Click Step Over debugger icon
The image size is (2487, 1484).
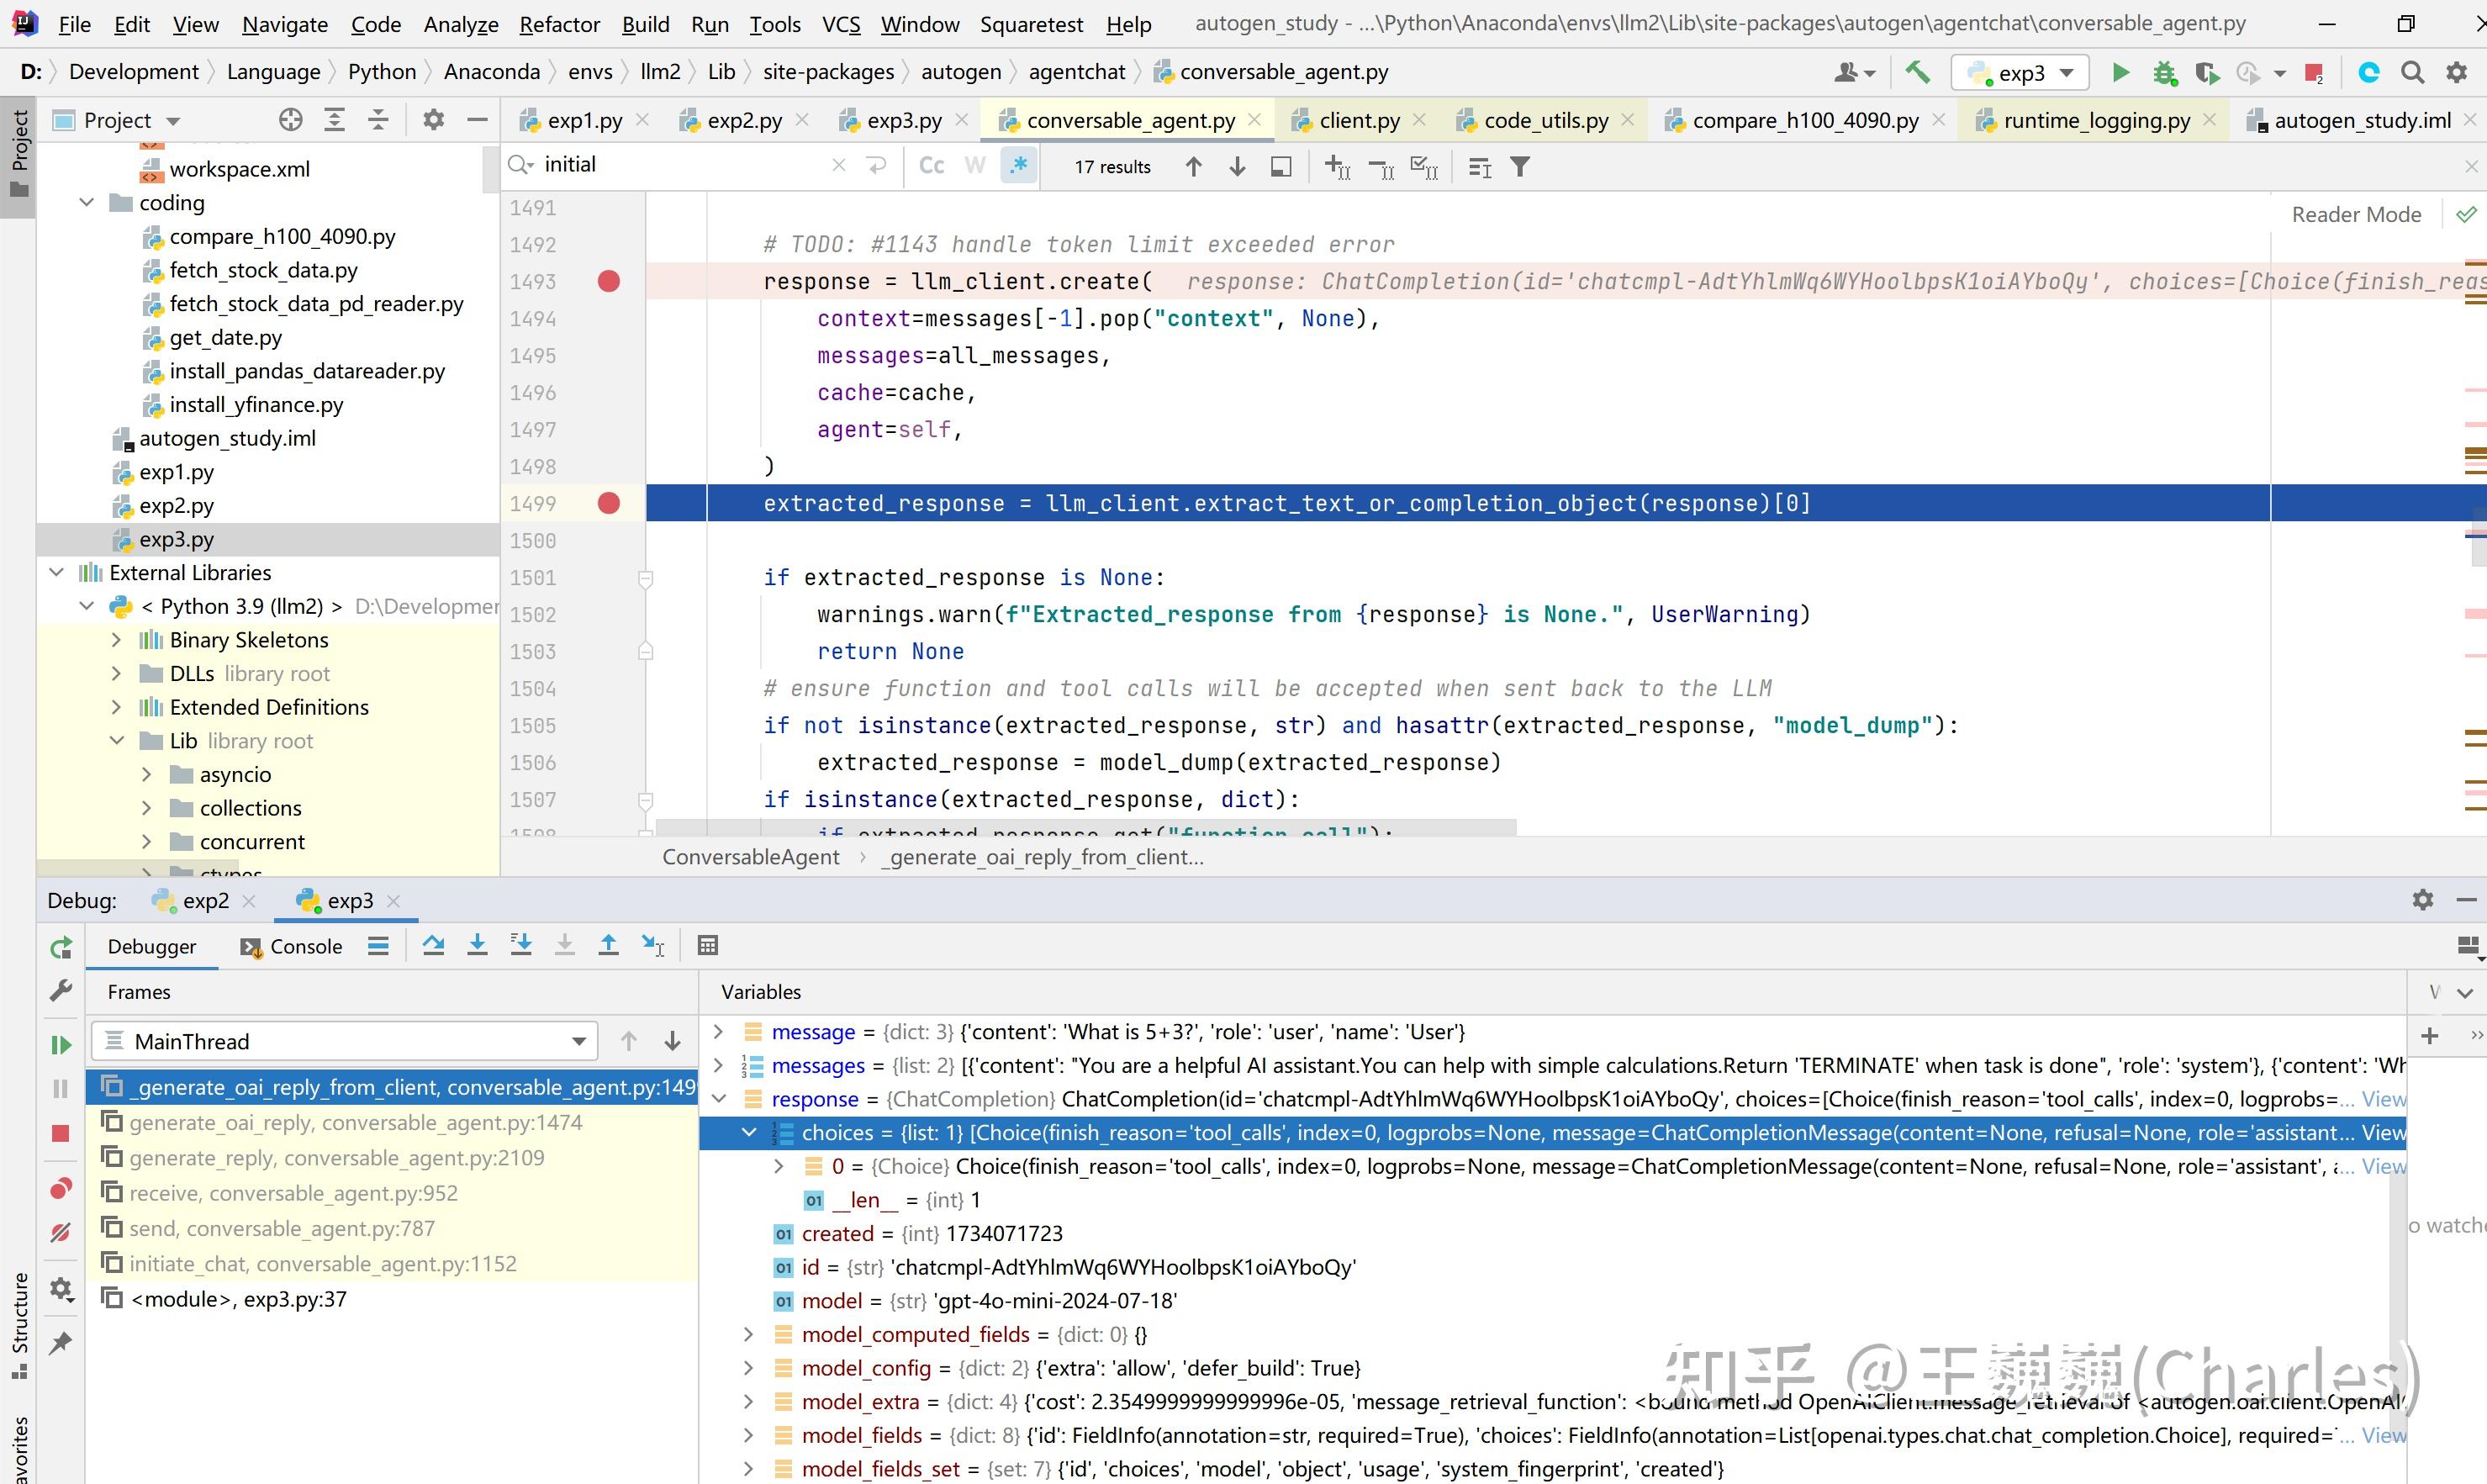pos(433,945)
